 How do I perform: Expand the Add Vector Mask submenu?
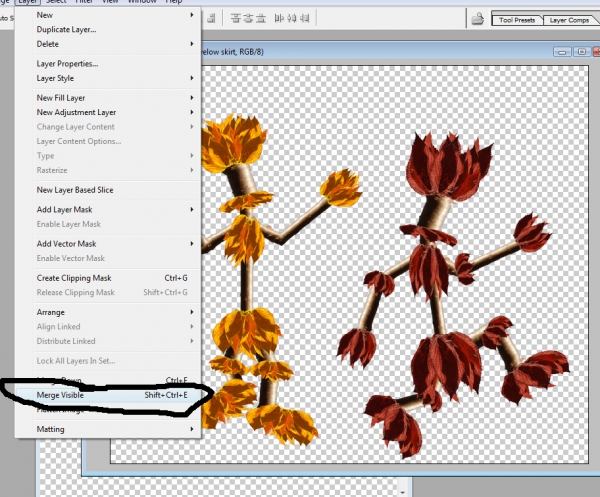click(108, 244)
